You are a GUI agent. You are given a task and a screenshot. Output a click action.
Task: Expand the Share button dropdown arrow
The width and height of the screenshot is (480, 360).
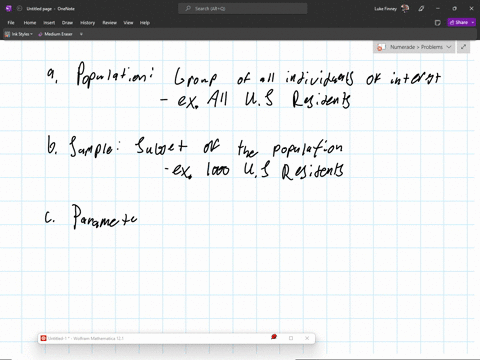tap(473, 22)
